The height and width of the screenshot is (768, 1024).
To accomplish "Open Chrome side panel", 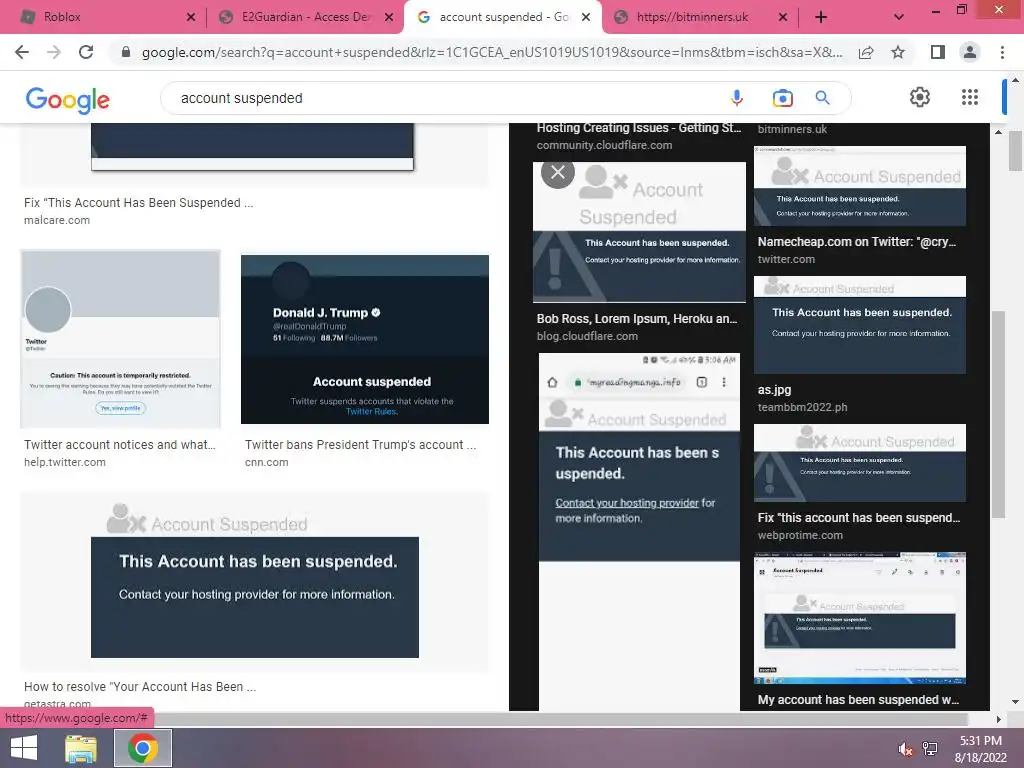I will [937, 52].
